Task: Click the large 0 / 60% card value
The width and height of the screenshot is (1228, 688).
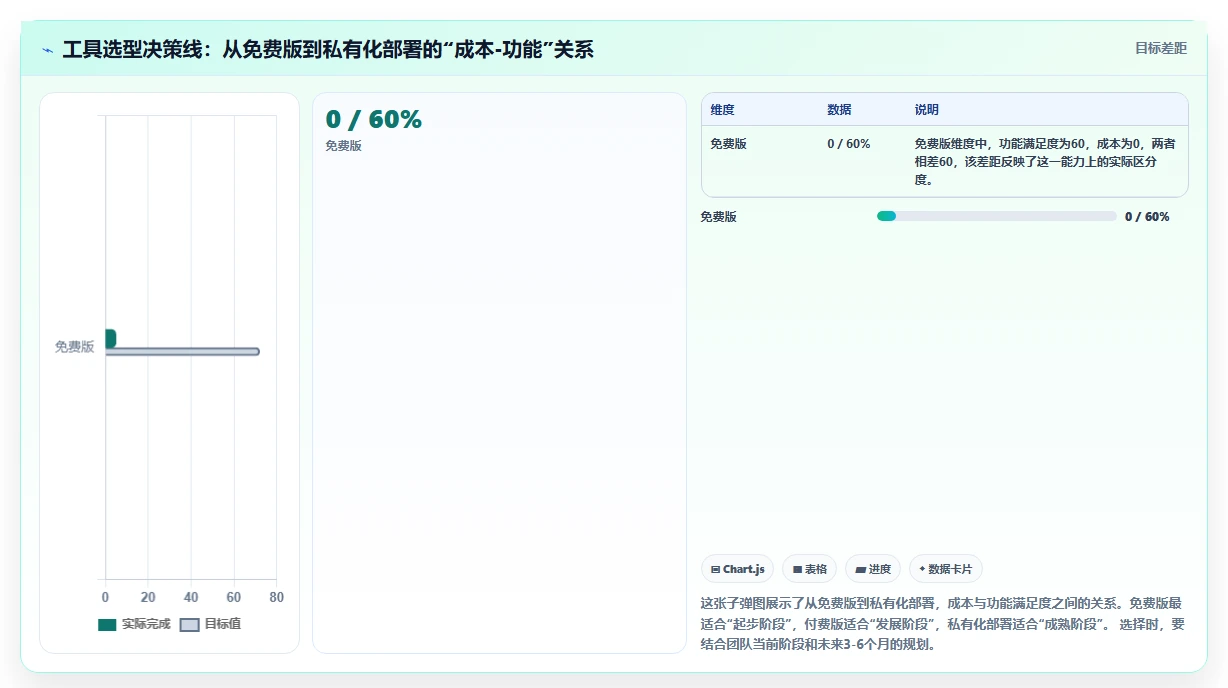Action: click(x=373, y=119)
